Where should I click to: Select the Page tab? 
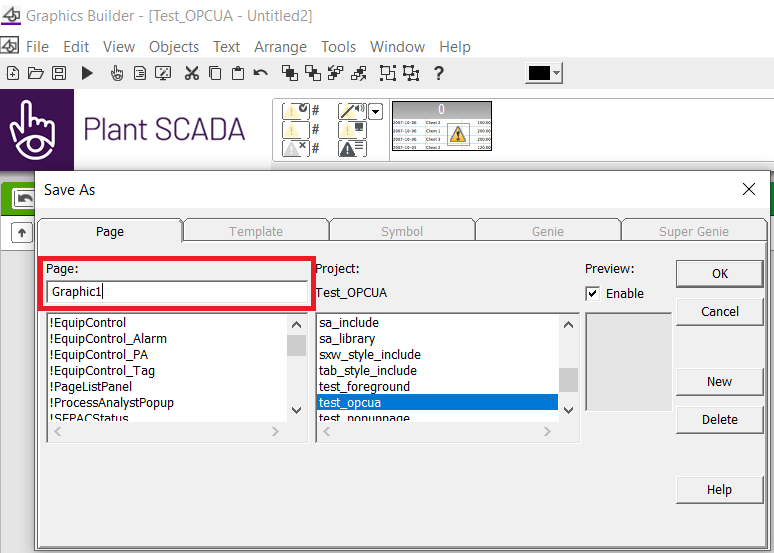pyautogui.click(x=110, y=231)
